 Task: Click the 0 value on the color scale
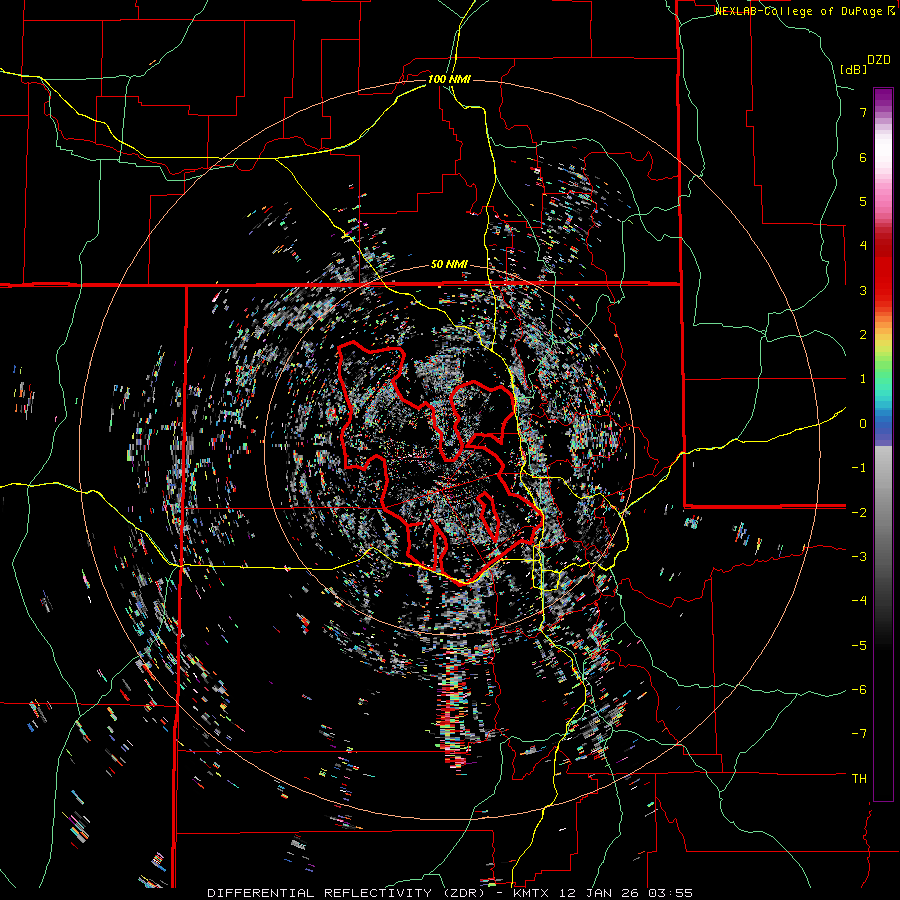tap(863, 424)
